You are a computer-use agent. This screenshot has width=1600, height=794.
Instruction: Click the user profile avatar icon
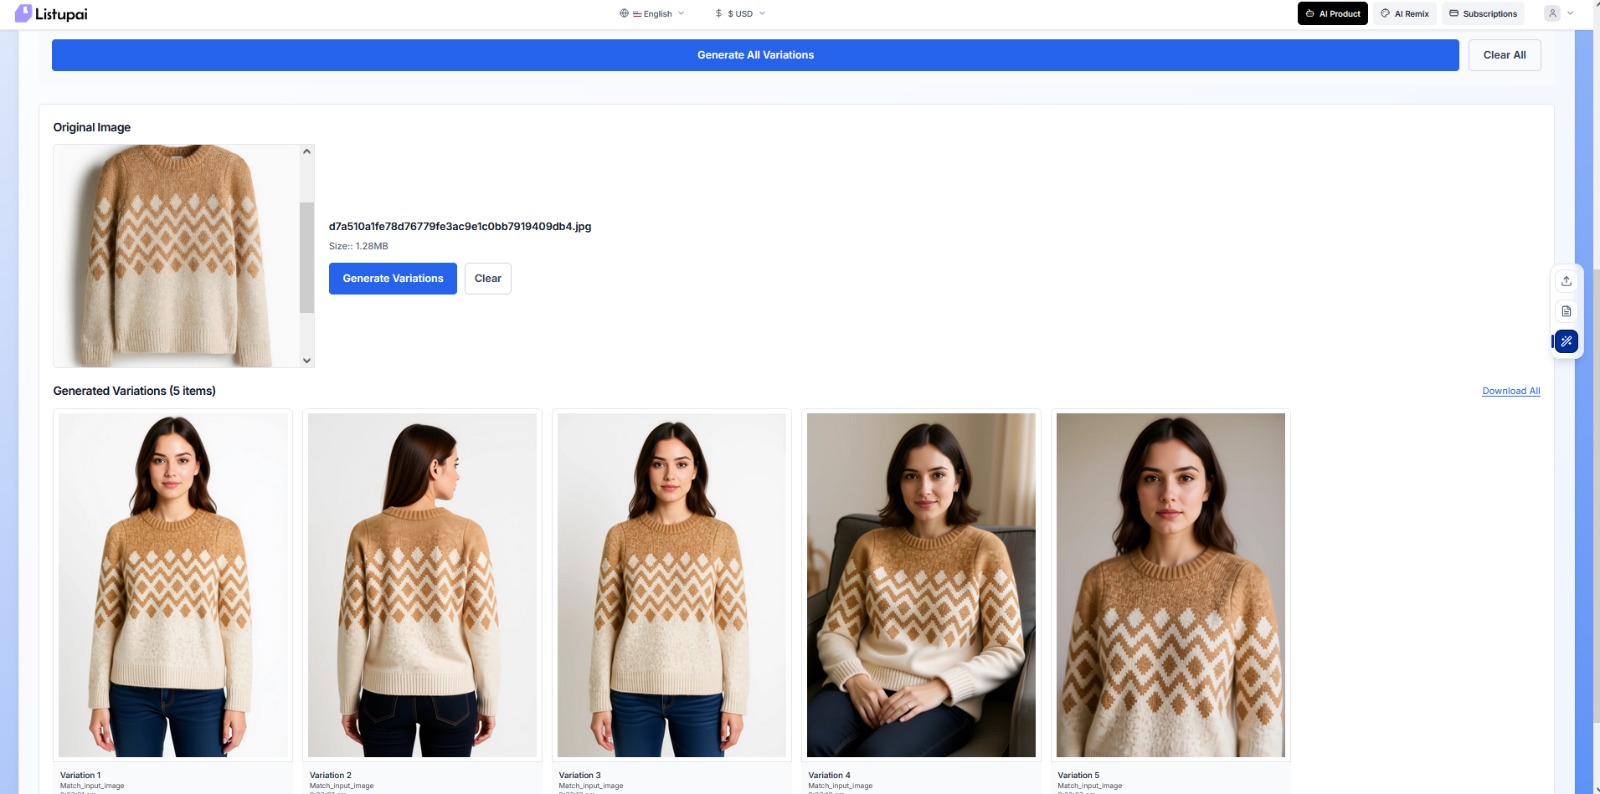tap(1552, 13)
